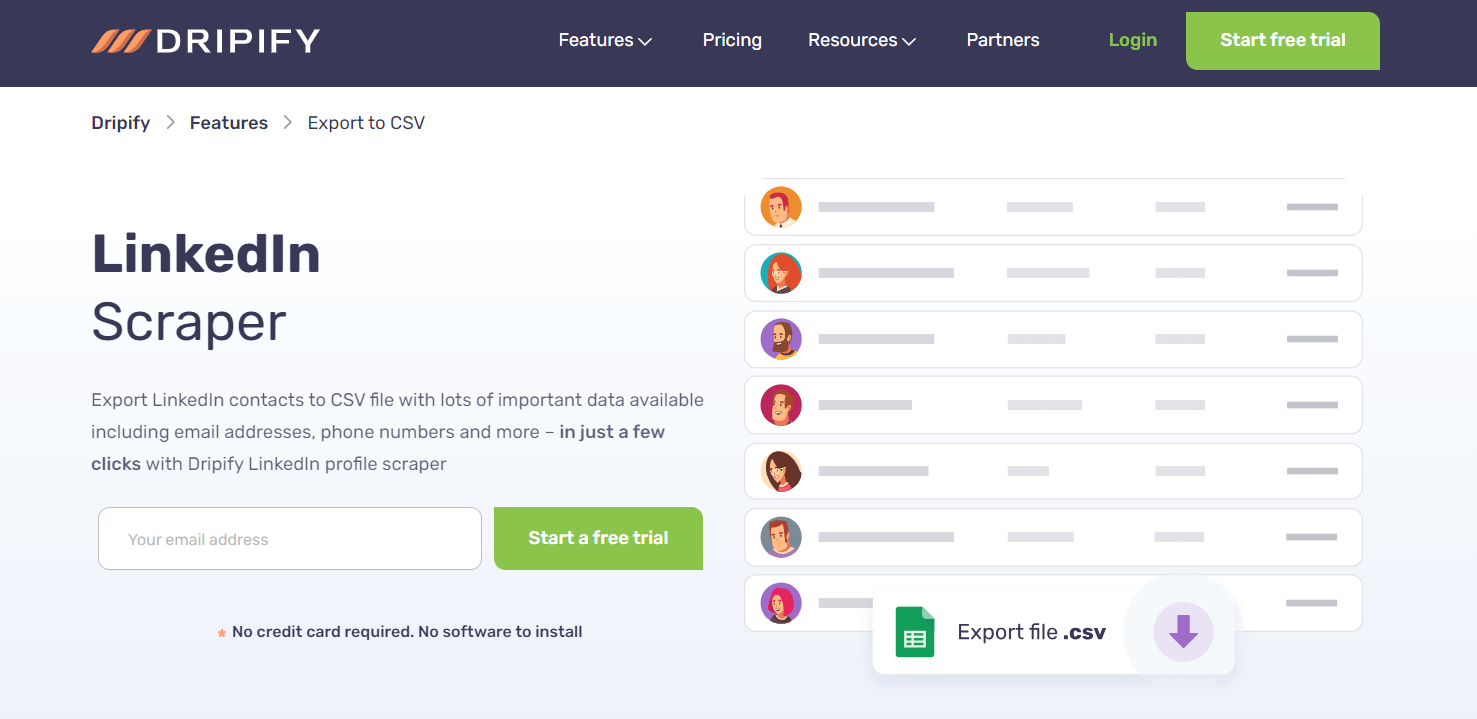Click the green Login link

point(1132,40)
